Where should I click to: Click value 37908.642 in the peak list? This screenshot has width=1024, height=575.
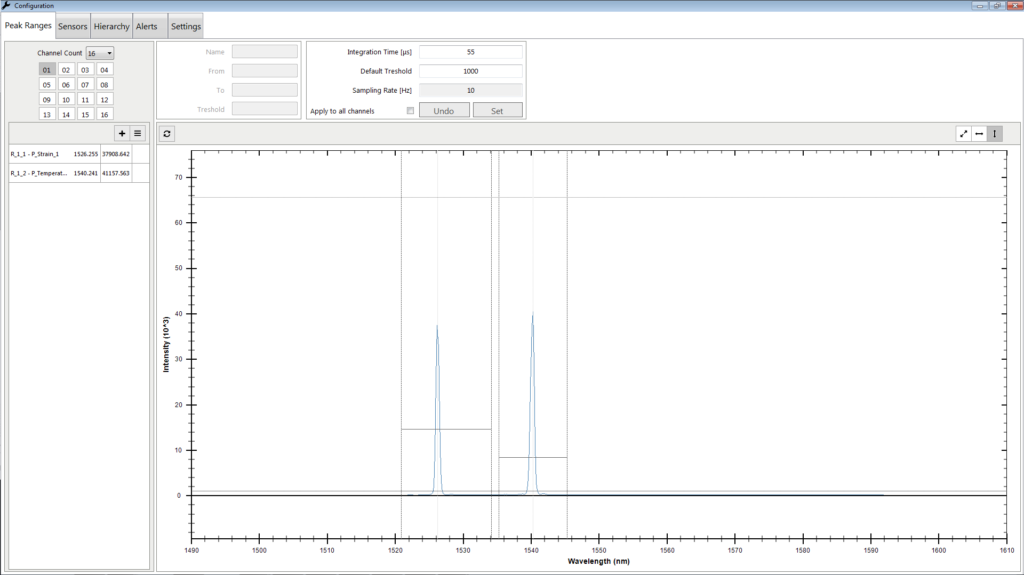[x=116, y=154]
